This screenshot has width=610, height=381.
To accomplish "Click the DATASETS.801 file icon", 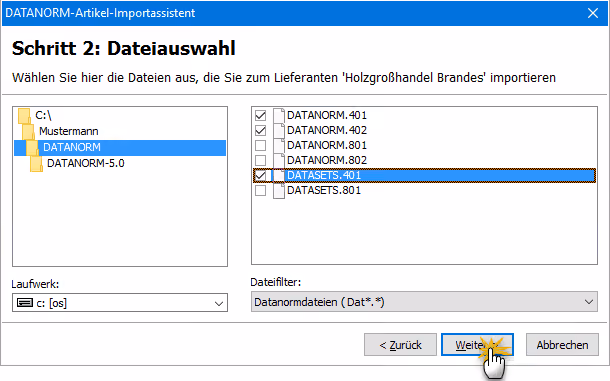I will pos(279,191).
